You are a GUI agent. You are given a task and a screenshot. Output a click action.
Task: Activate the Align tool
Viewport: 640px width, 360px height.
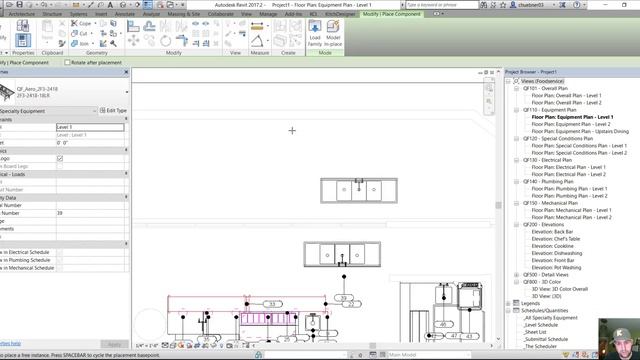[133, 27]
